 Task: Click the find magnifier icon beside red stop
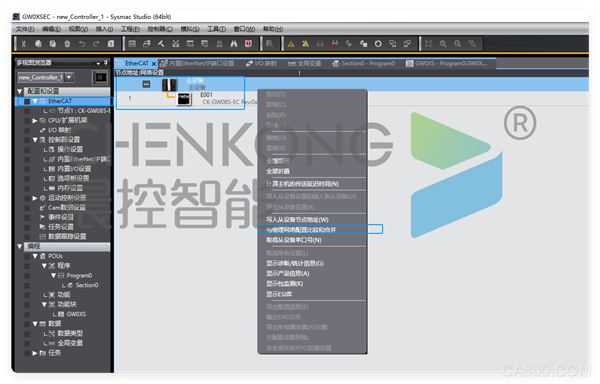269,44
